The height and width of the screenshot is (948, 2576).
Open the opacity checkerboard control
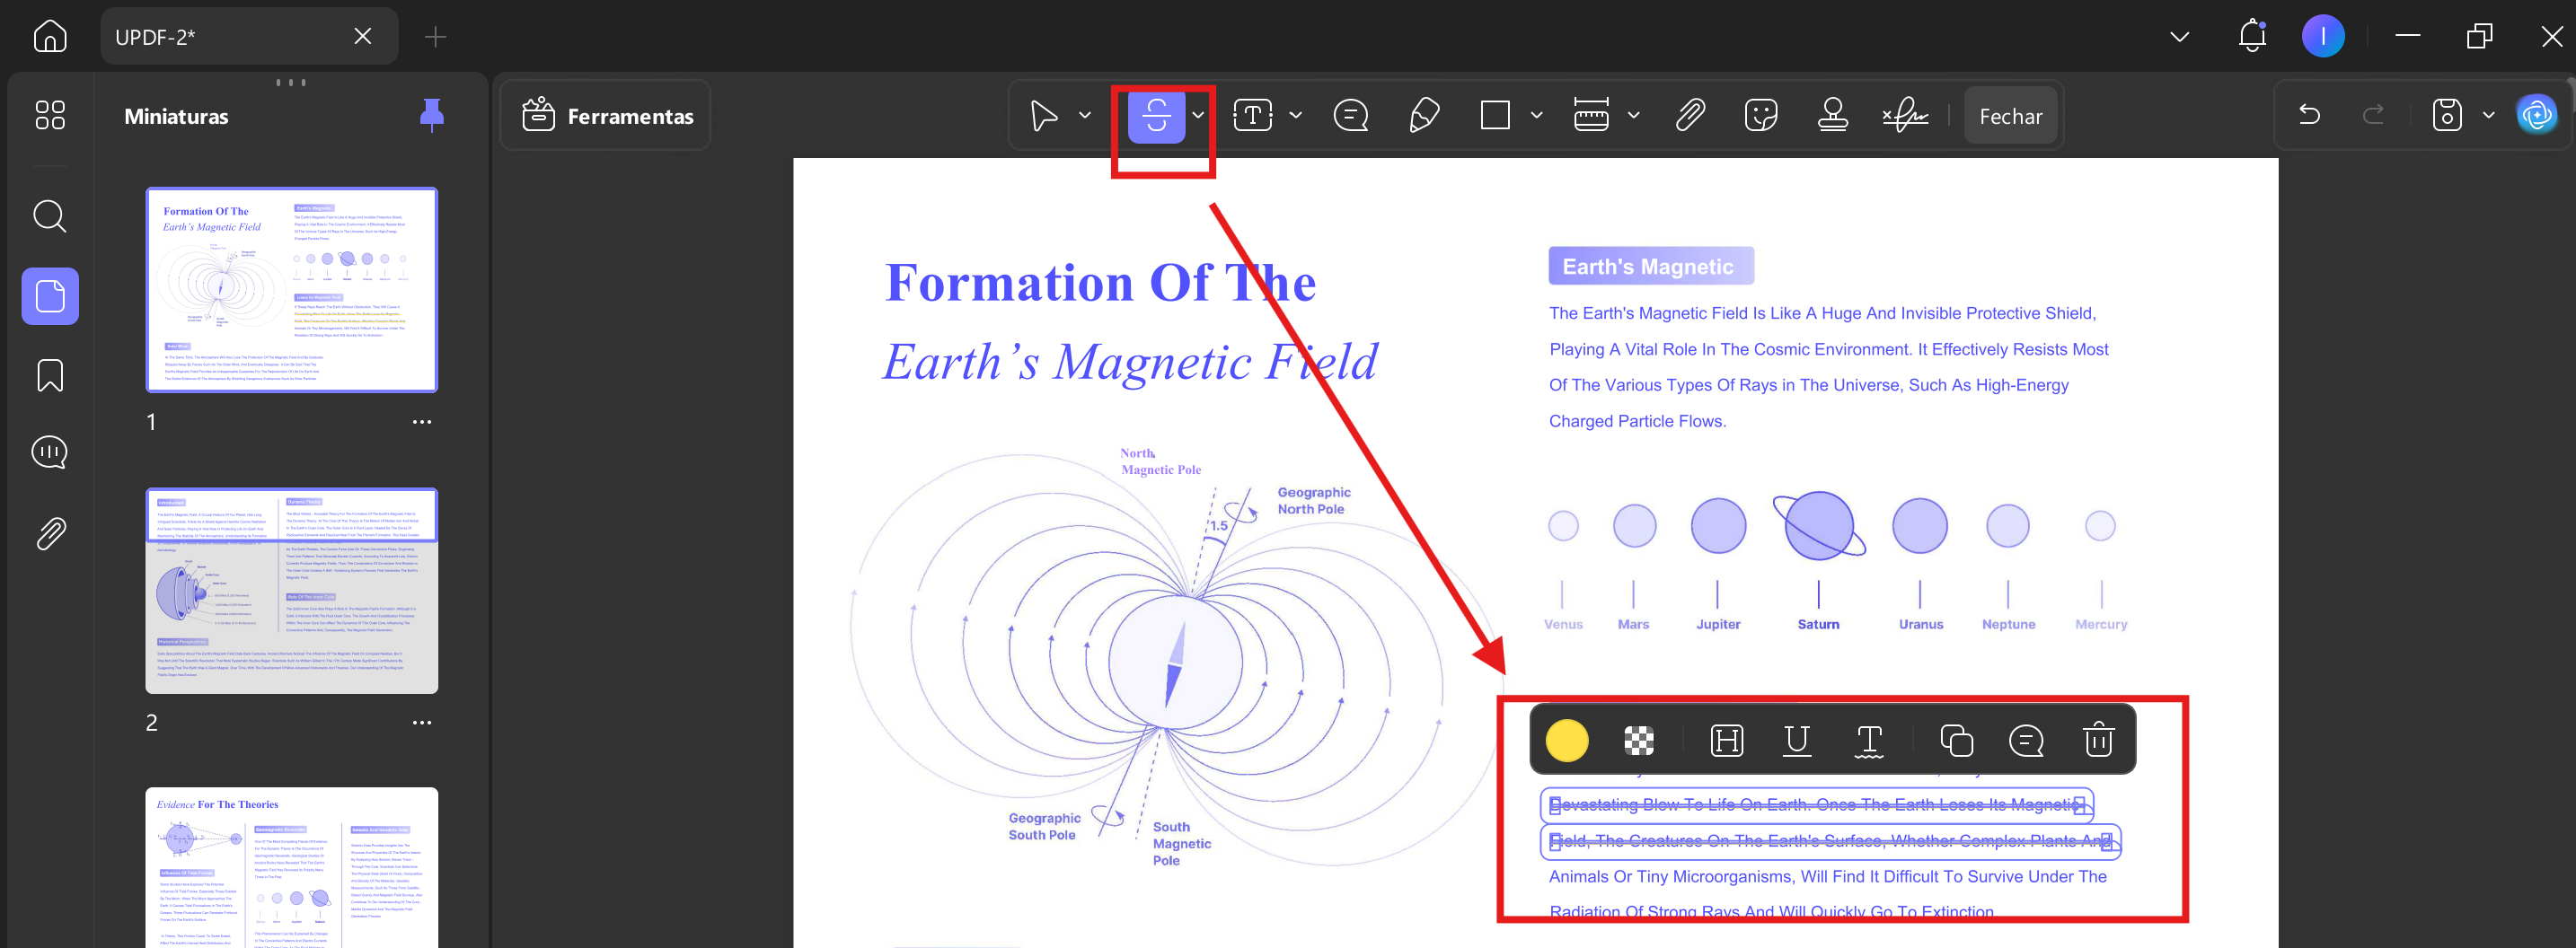click(x=1638, y=740)
